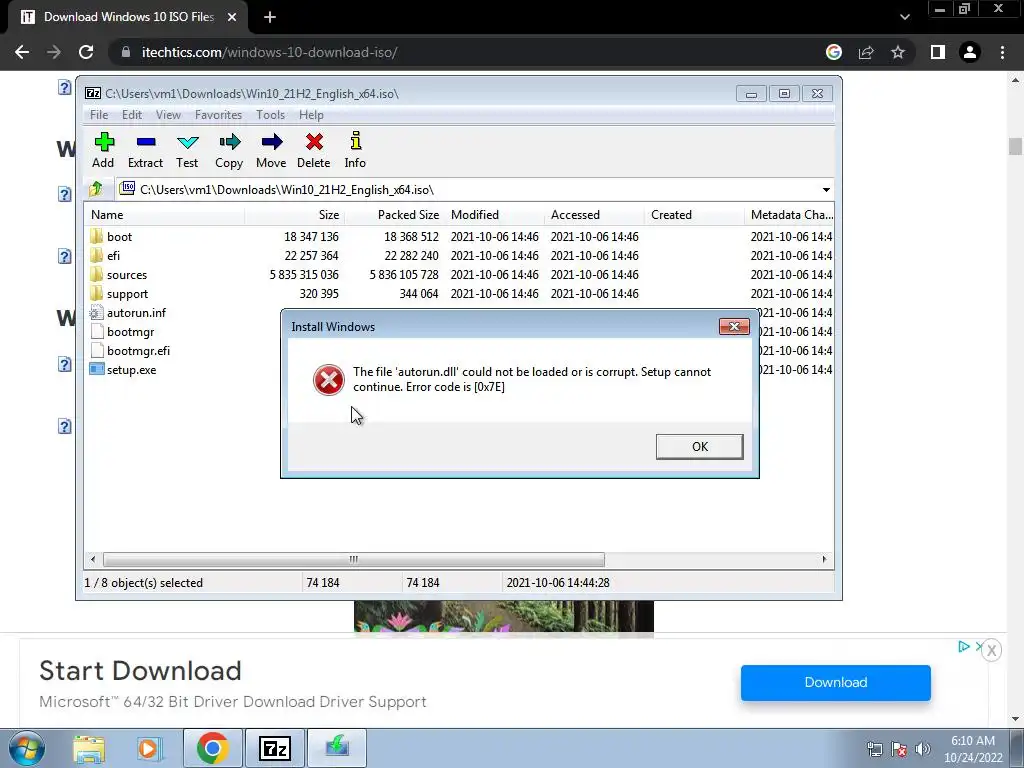The width and height of the screenshot is (1024, 768).
Task: Toggle Chrome side panel icon
Action: point(938,52)
